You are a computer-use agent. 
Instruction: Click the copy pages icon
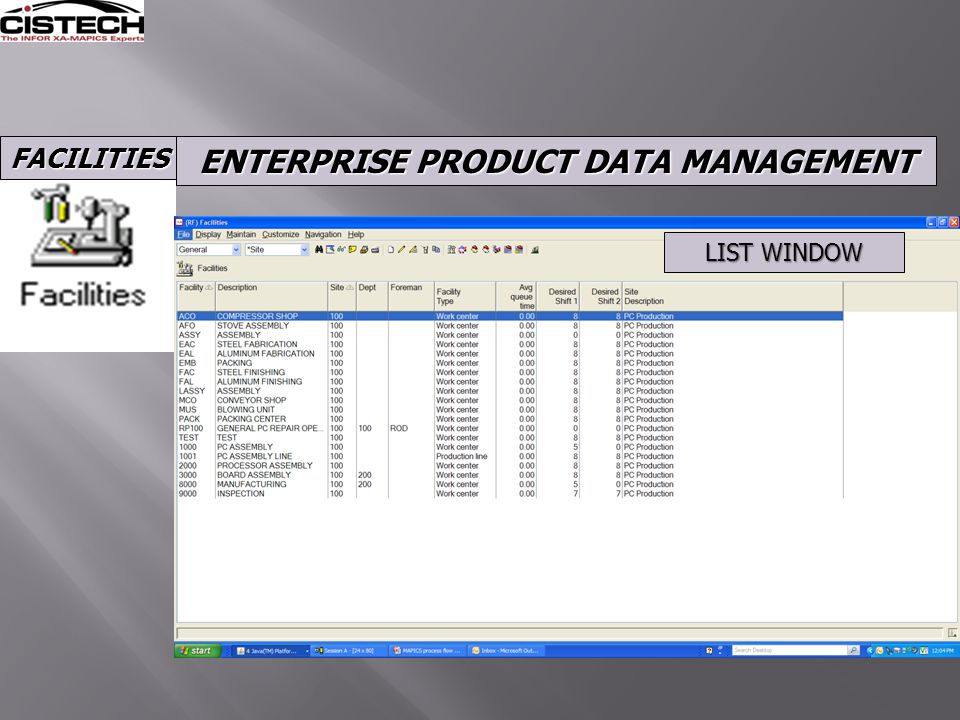click(x=436, y=249)
